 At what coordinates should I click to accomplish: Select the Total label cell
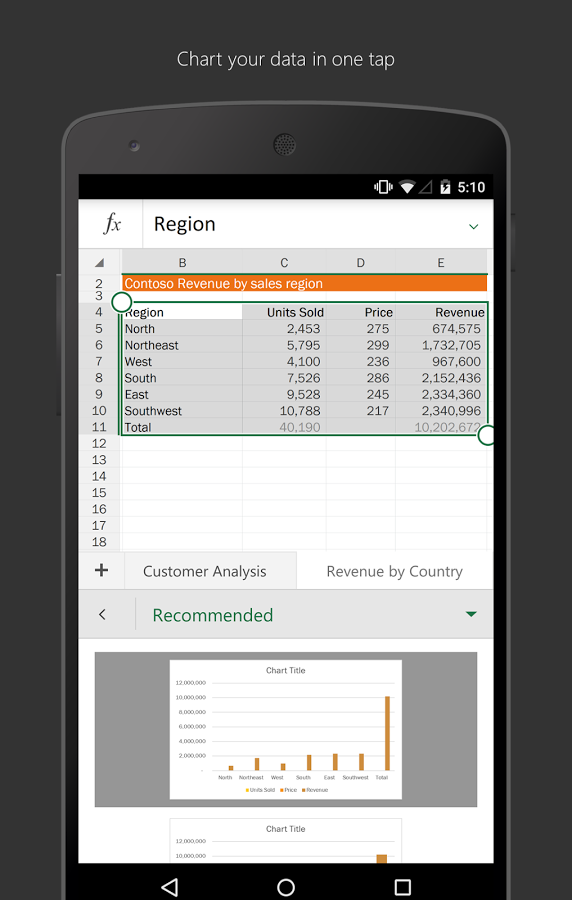coord(182,427)
